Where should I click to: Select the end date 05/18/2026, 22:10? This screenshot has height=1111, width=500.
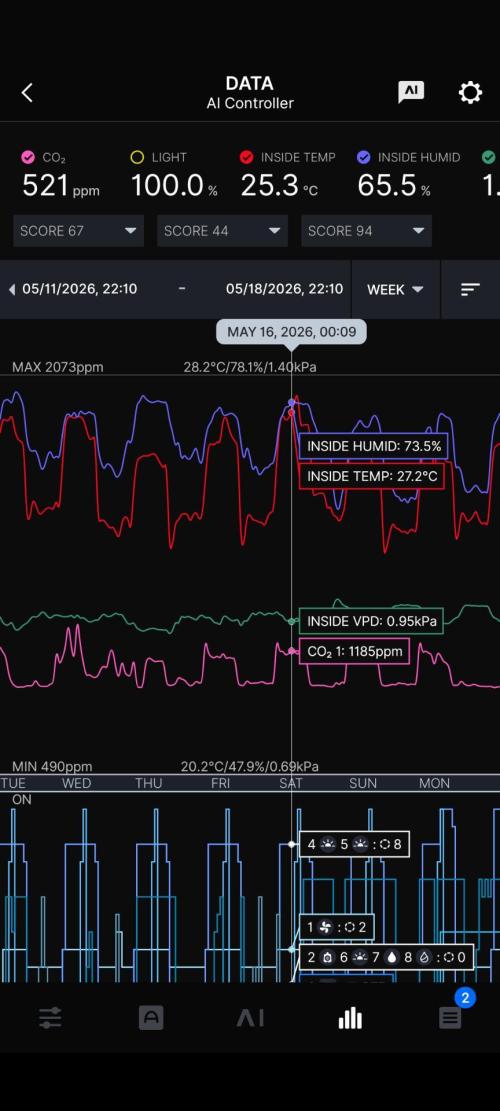coord(284,289)
